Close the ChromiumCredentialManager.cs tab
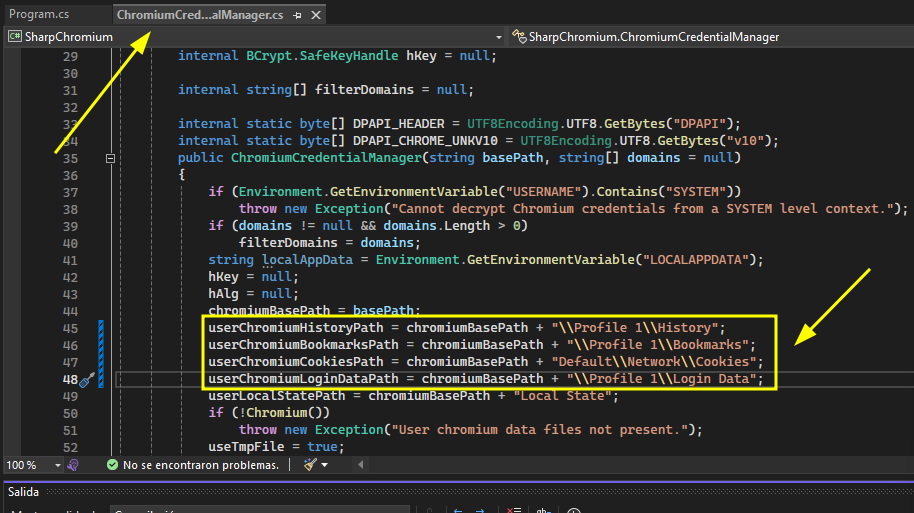 pos(316,15)
